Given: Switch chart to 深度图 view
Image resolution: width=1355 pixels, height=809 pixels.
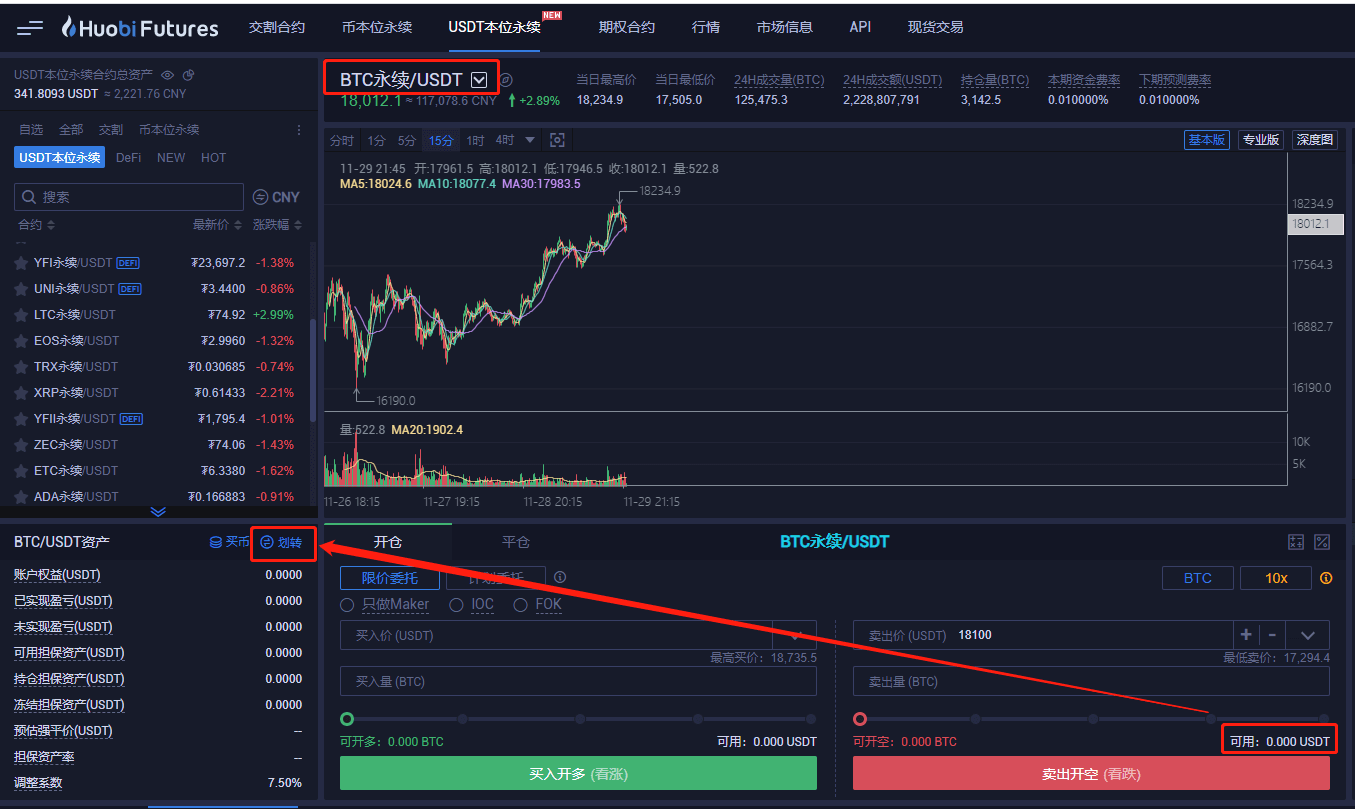Looking at the screenshot, I should coord(1314,140).
